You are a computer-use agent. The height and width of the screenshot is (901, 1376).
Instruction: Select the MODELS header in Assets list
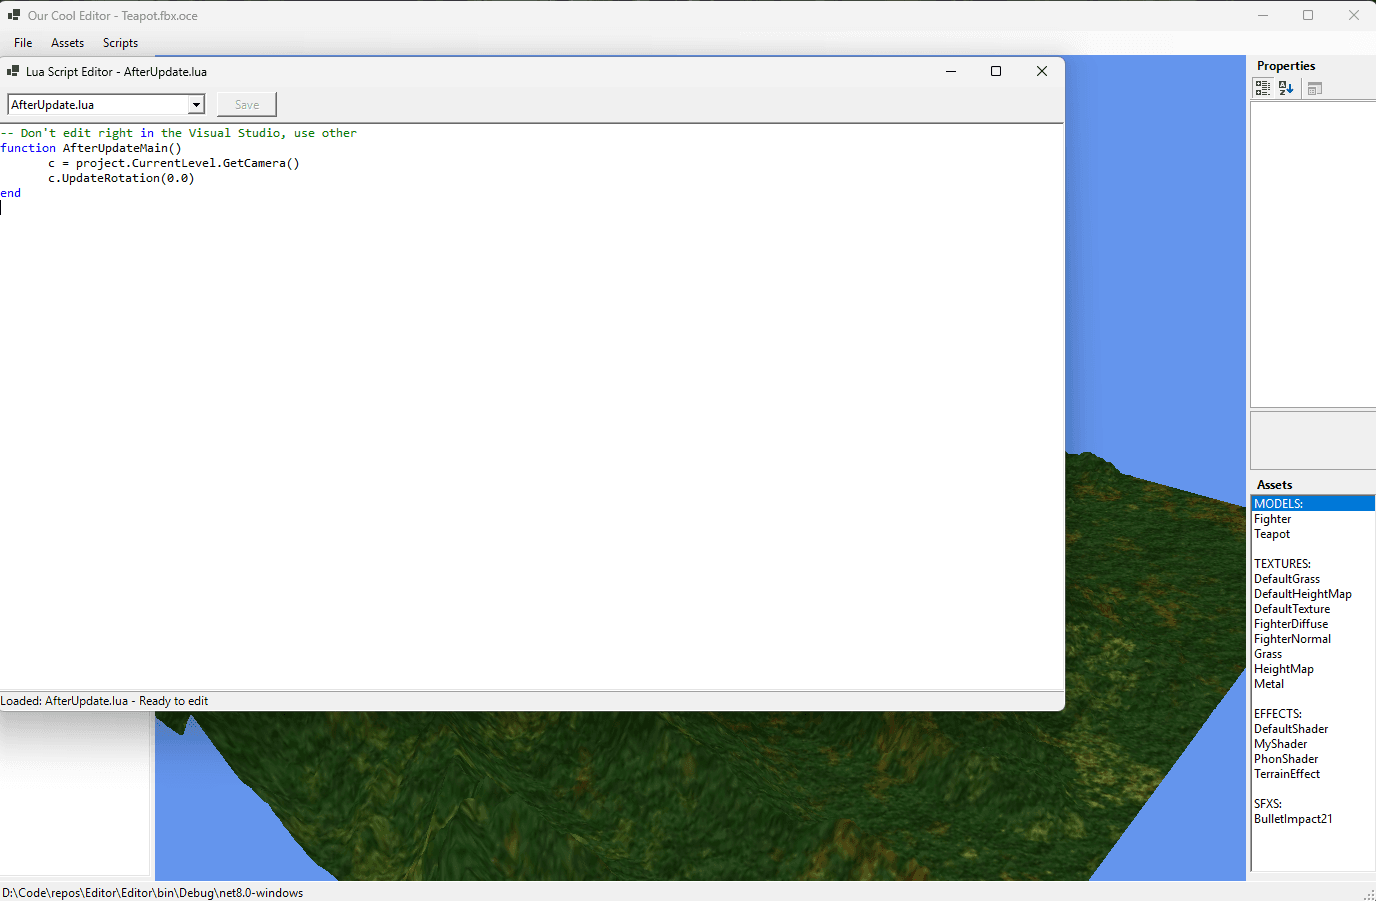point(1278,503)
